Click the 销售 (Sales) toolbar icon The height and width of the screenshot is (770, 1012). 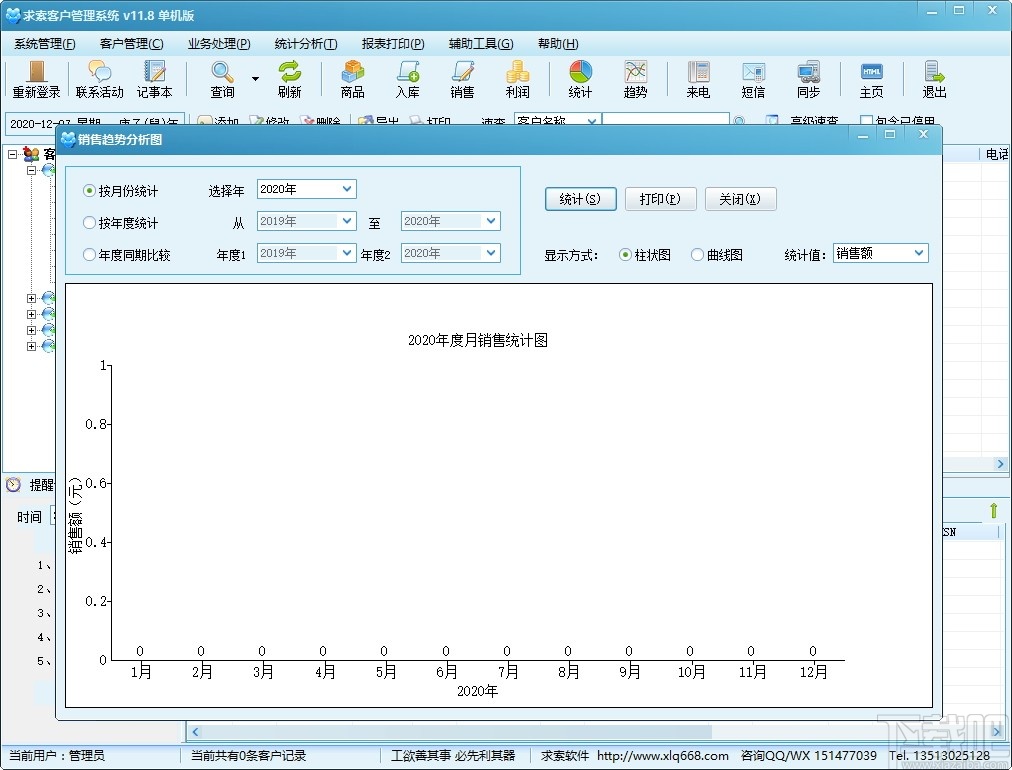pos(462,80)
